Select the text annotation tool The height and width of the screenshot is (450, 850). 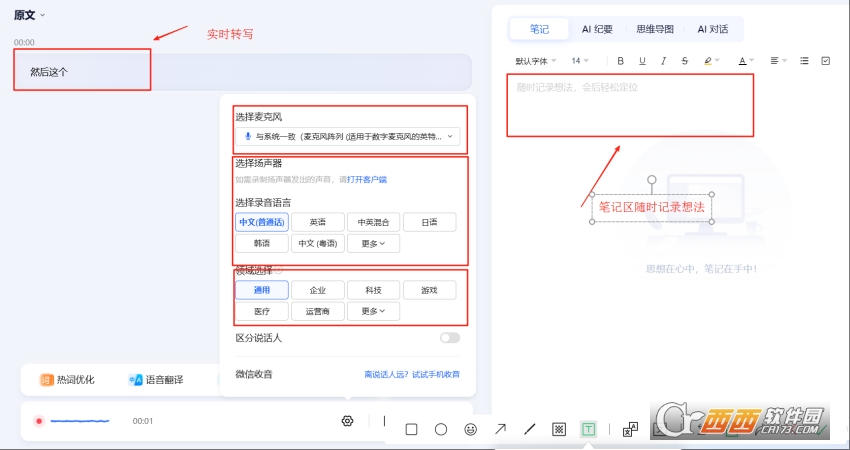click(x=588, y=429)
